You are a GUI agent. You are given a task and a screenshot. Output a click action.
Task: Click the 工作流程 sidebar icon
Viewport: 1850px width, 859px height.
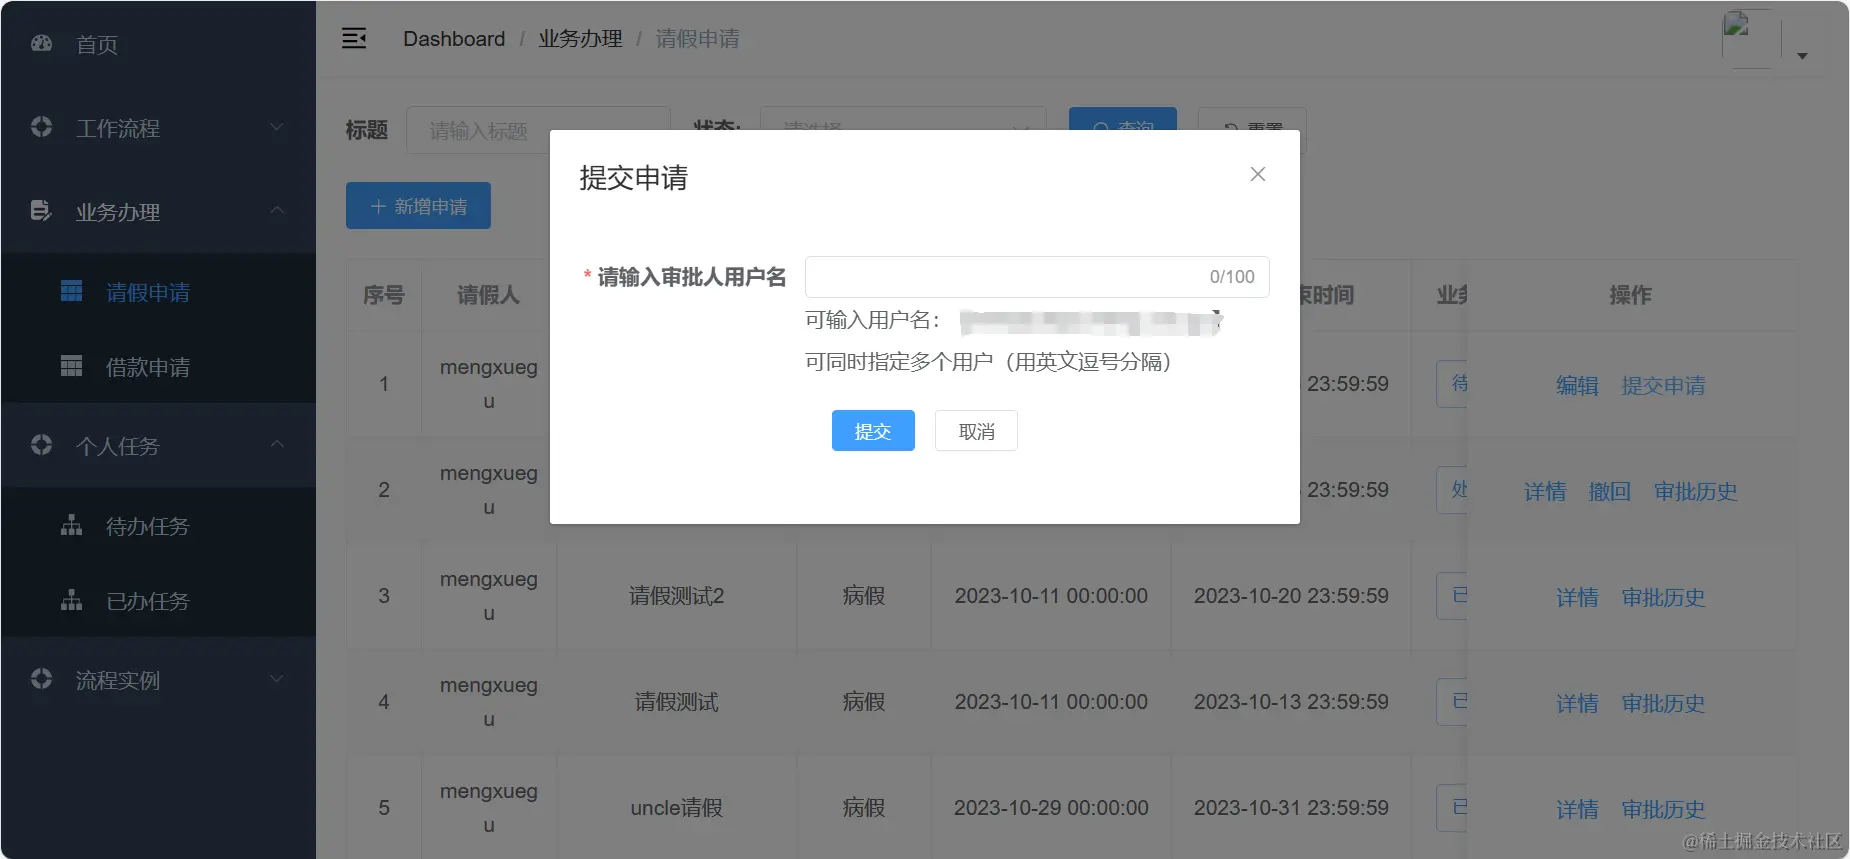[x=41, y=127]
